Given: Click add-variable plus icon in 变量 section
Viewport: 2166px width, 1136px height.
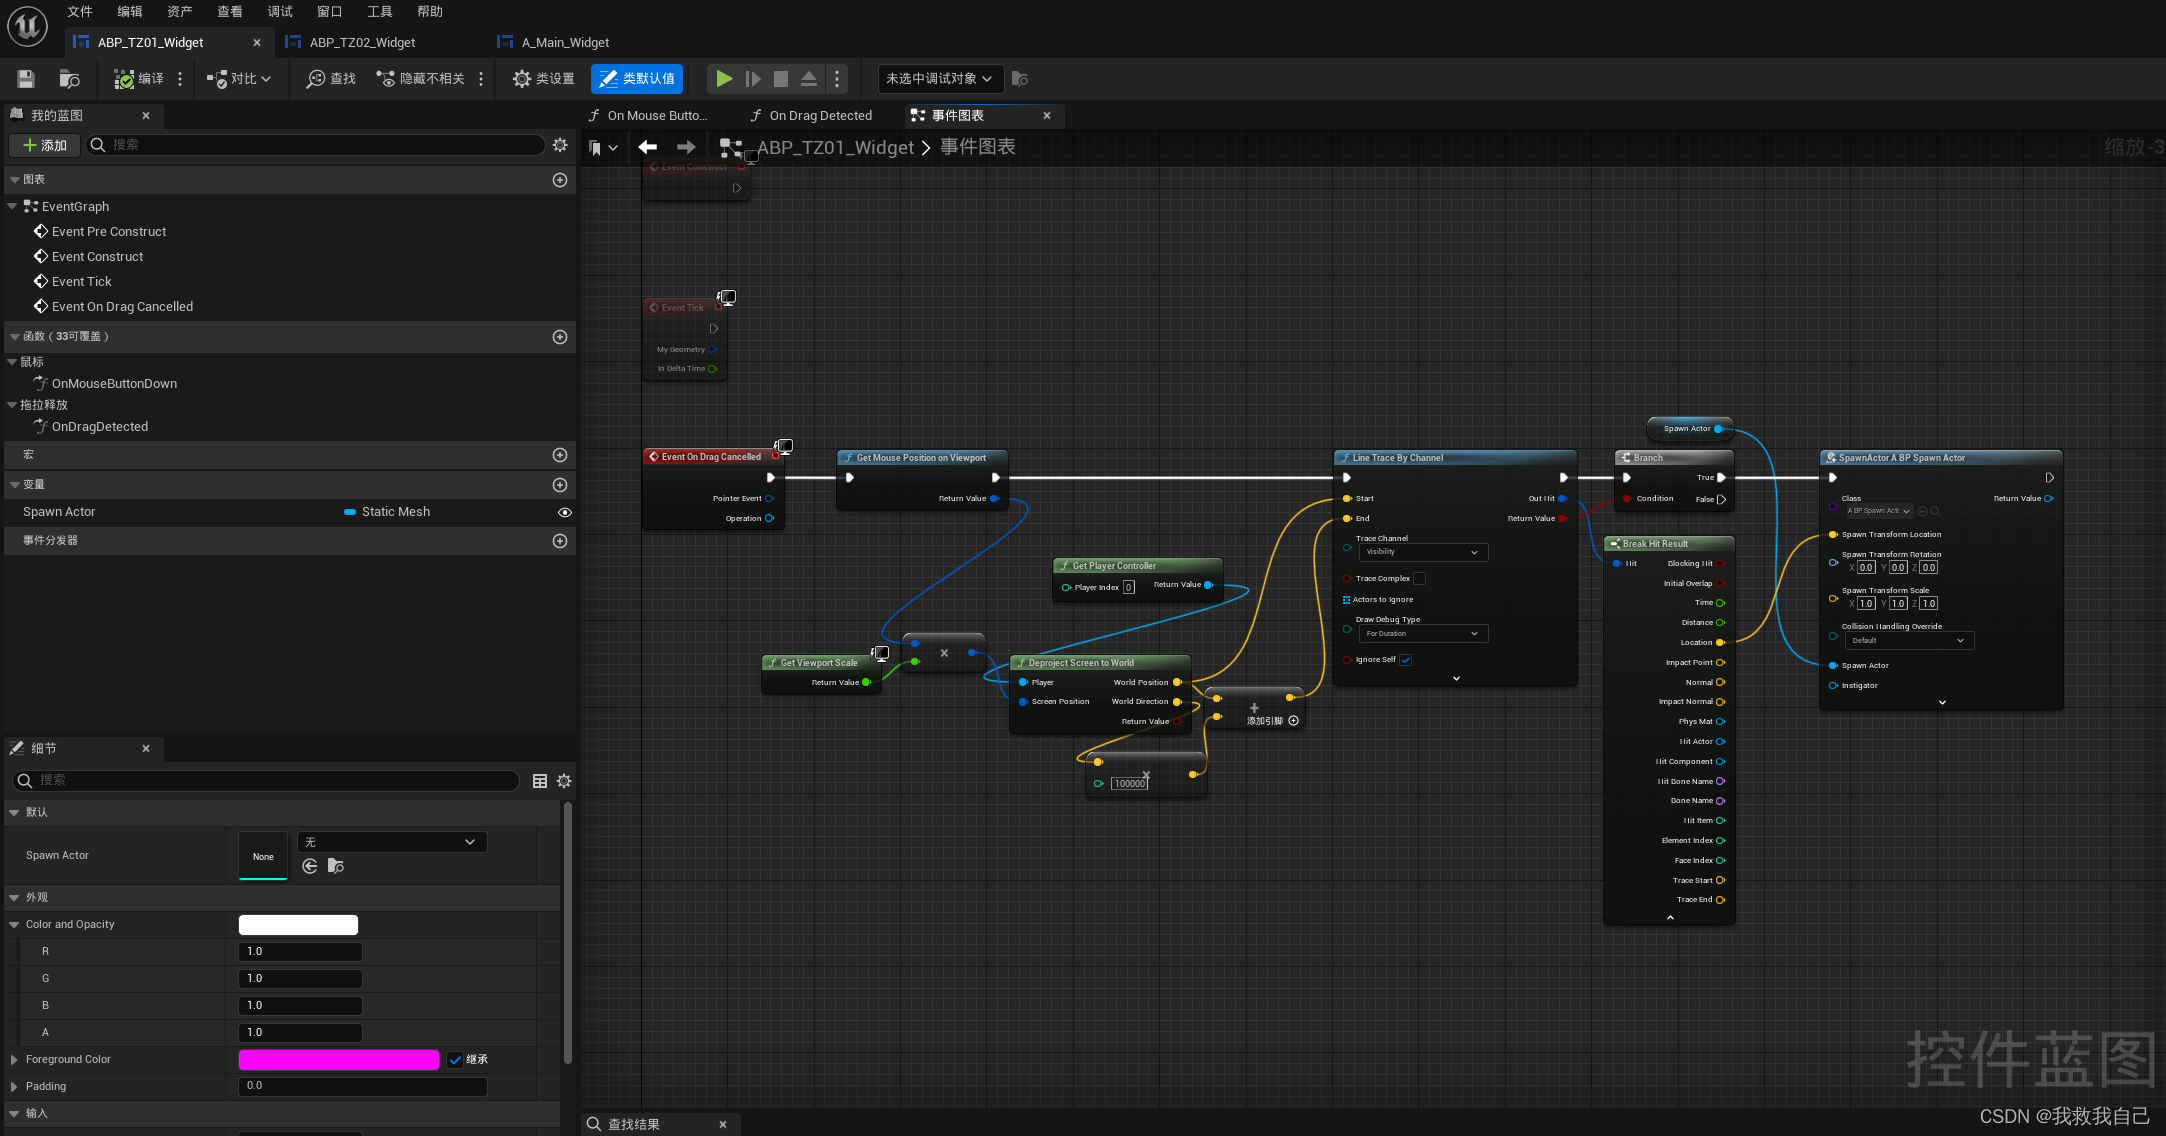Looking at the screenshot, I should coord(560,484).
